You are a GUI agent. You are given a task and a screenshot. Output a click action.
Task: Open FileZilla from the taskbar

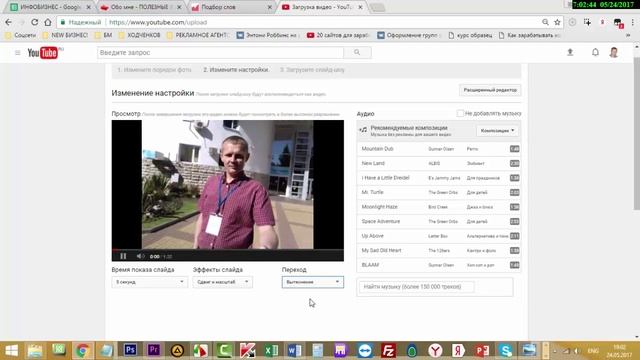pos(388,350)
